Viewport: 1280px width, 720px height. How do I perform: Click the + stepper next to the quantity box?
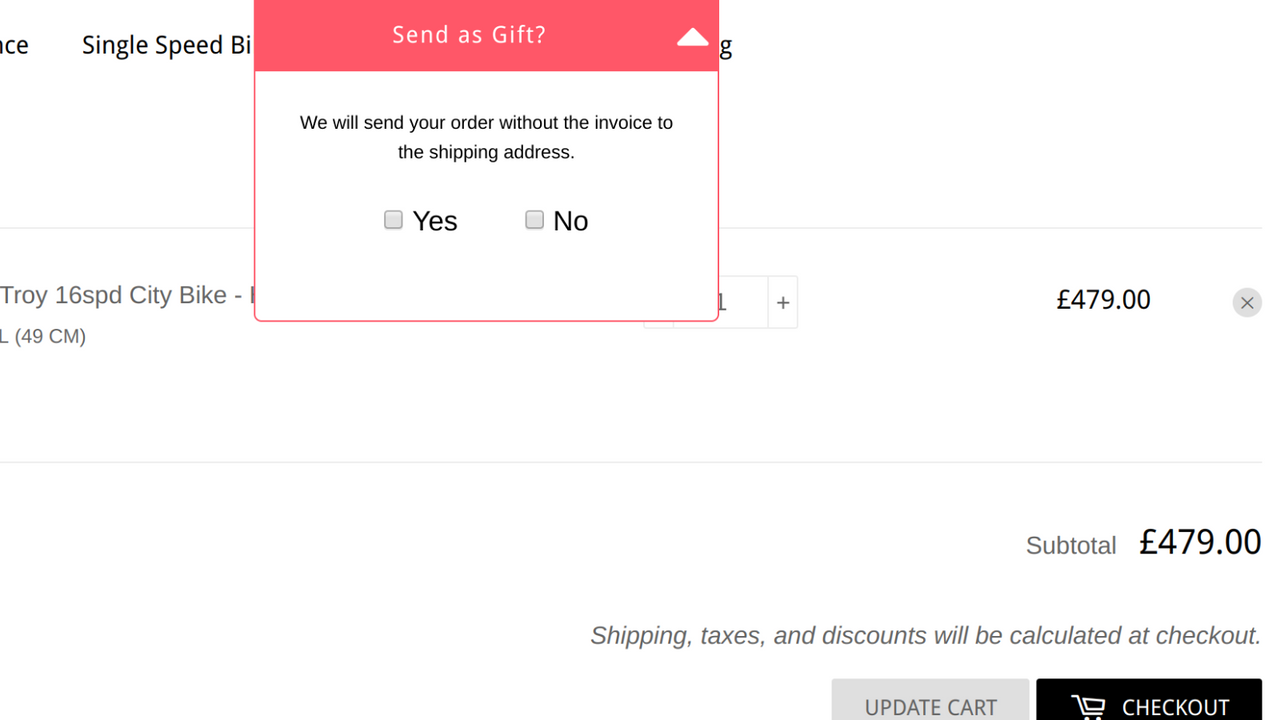pyautogui.click(x=783, y=302)
